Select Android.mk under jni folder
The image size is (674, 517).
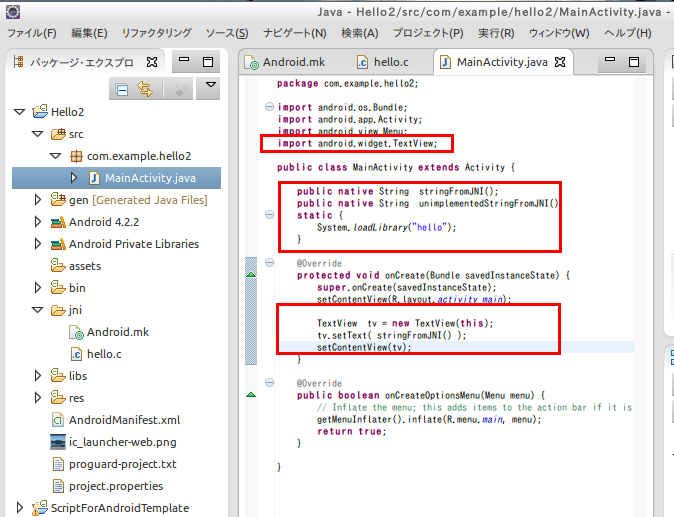pos(118,332)
